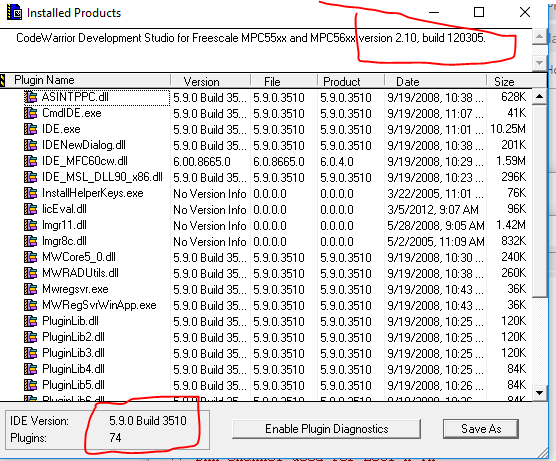Select the IDENewDialog.dll file name
The height and width of the screenshot is (461, 556).
click(x=84, y=145)
